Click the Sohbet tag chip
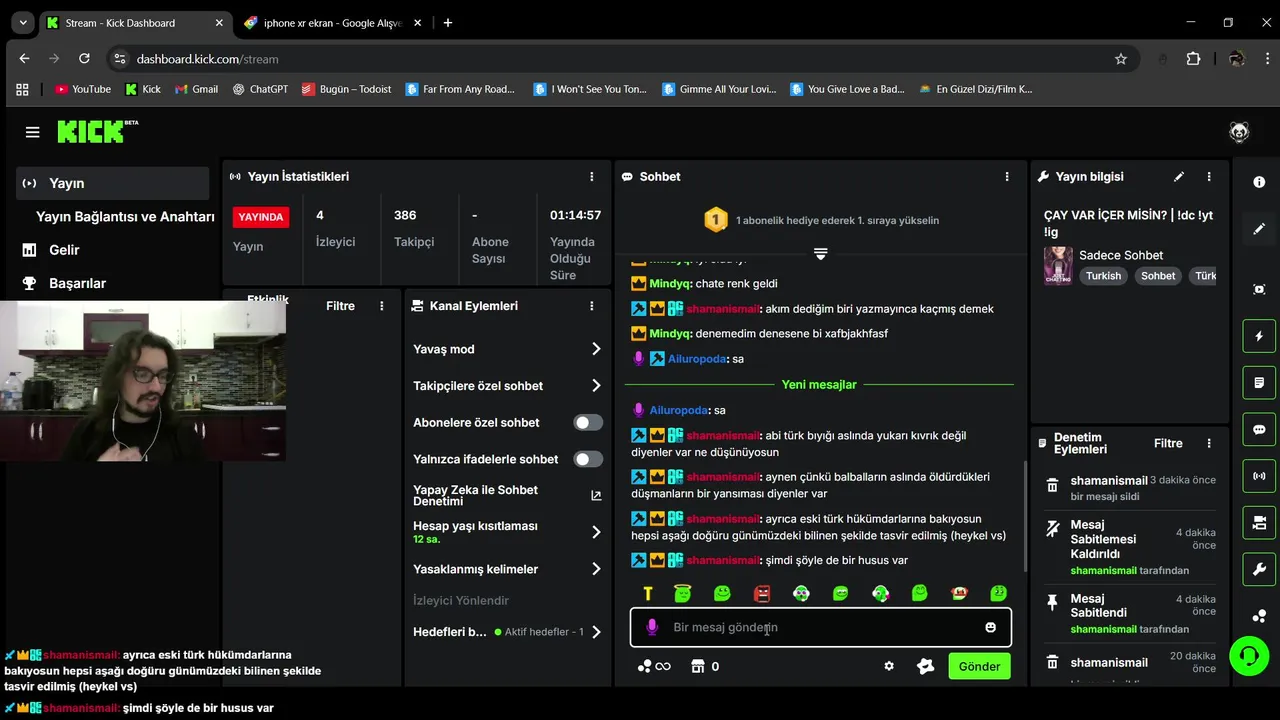This screenshot has height=720, width=1280. (x=1158, y=276)
